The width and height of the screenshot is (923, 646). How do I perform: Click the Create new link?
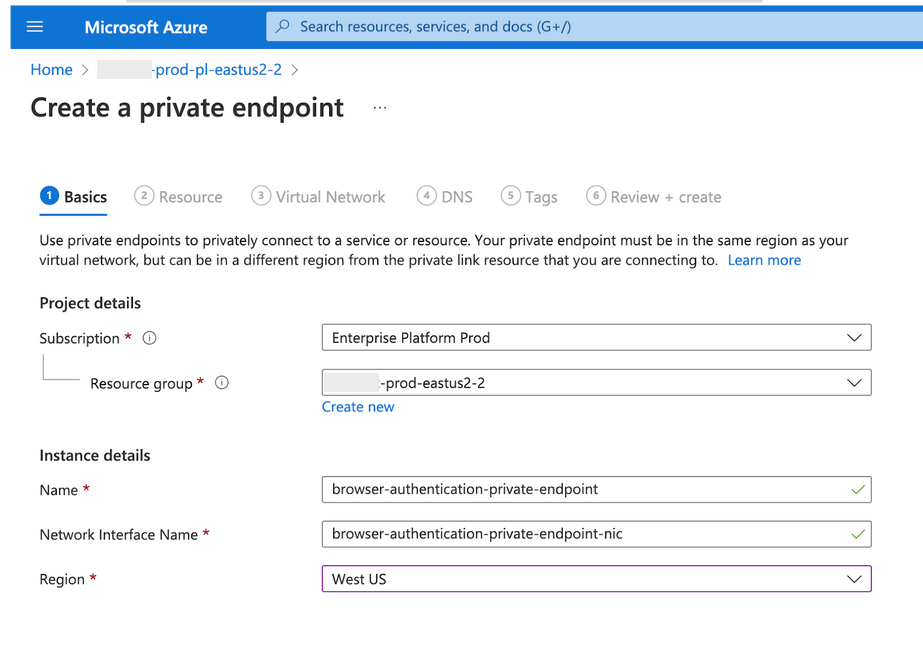(x=358, y=407)
